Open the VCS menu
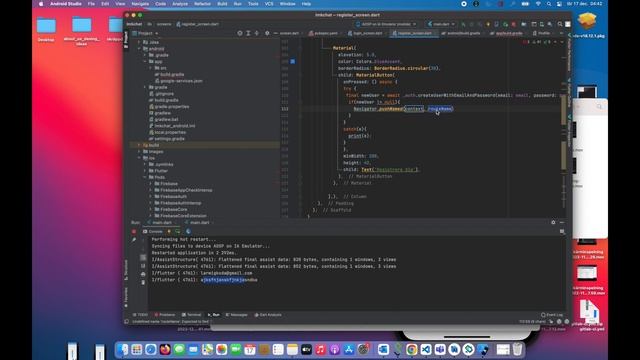 coord(269,4)
